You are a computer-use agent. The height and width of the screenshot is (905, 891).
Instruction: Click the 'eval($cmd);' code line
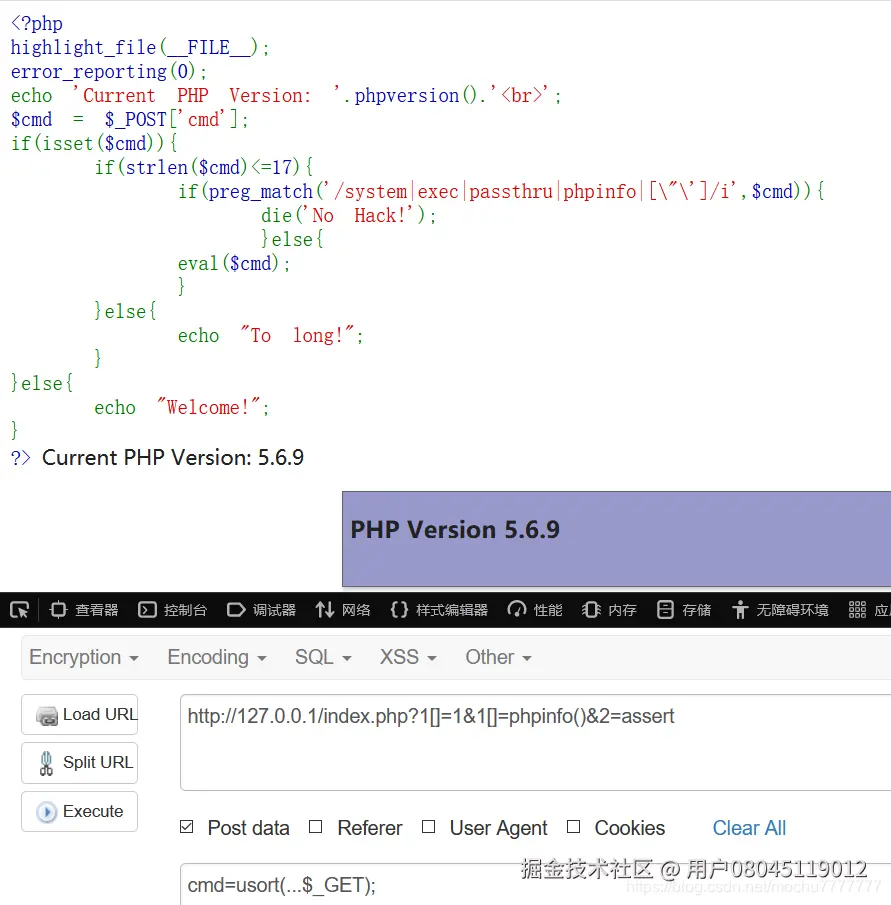[234, 264]
